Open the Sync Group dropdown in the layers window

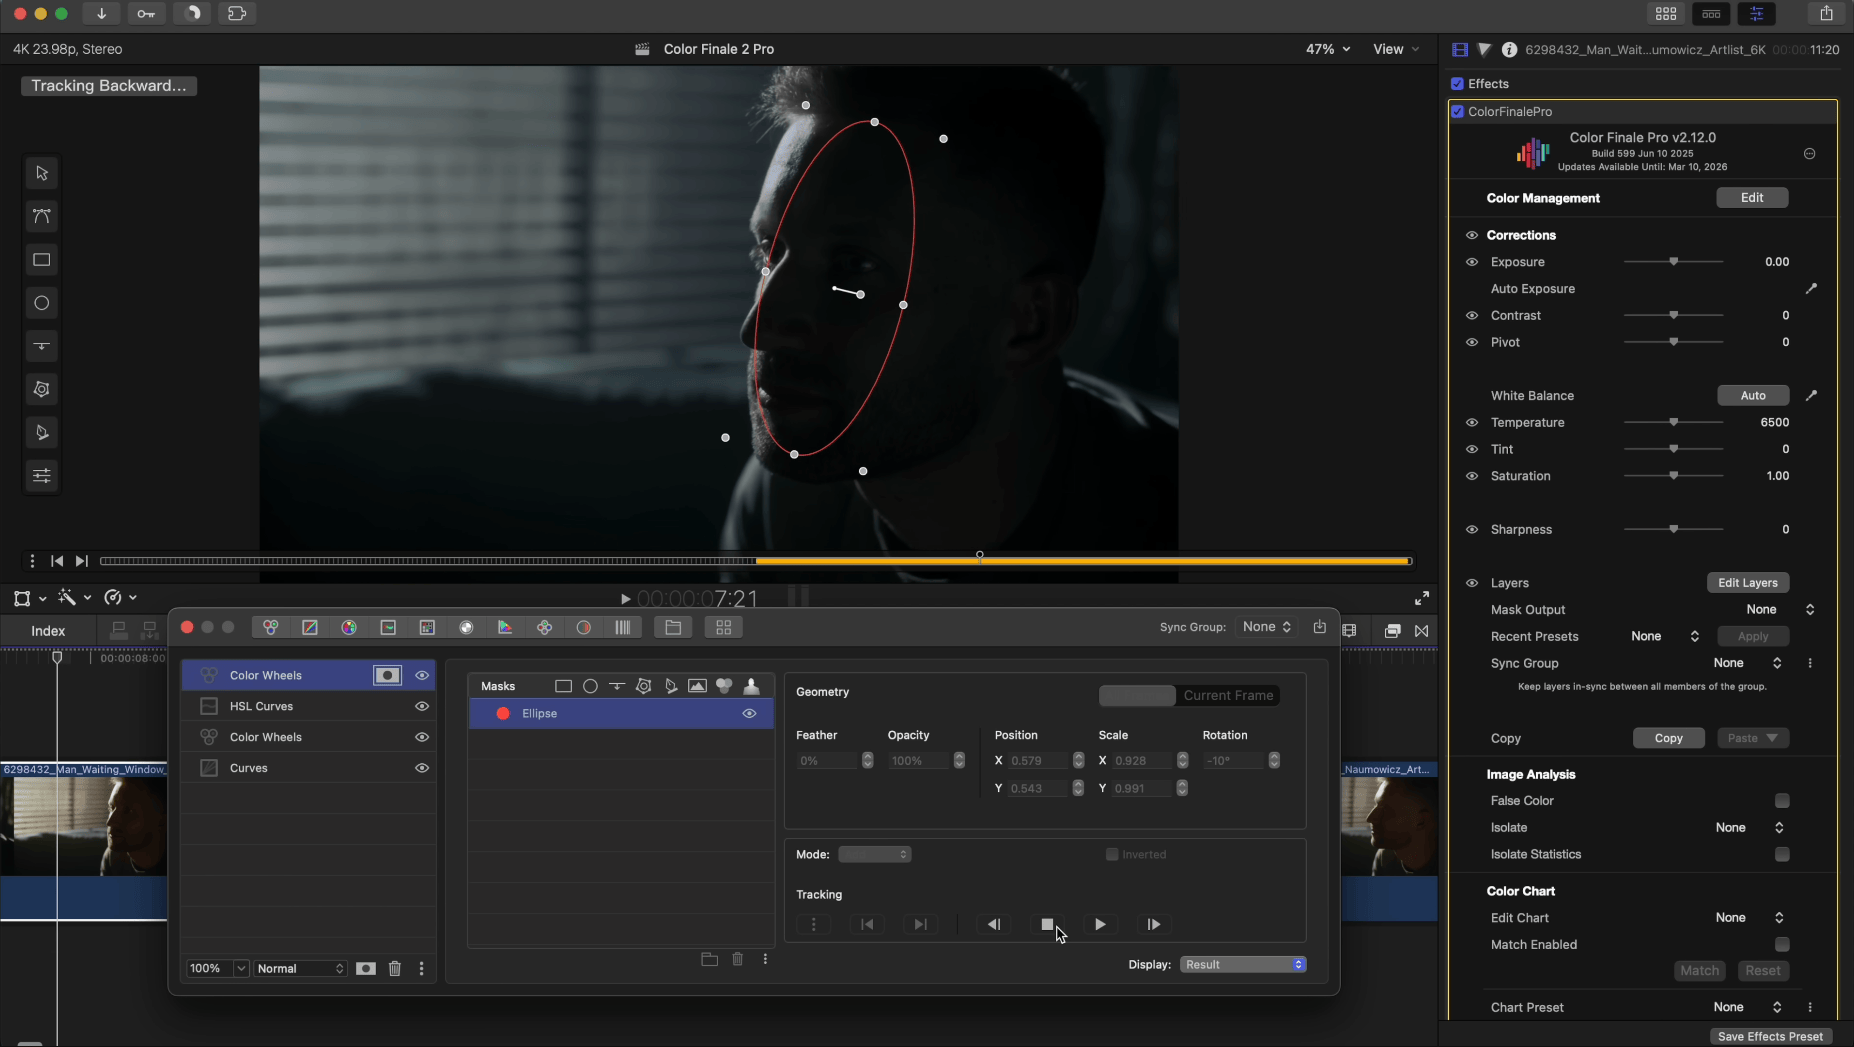pos(1266,627)
